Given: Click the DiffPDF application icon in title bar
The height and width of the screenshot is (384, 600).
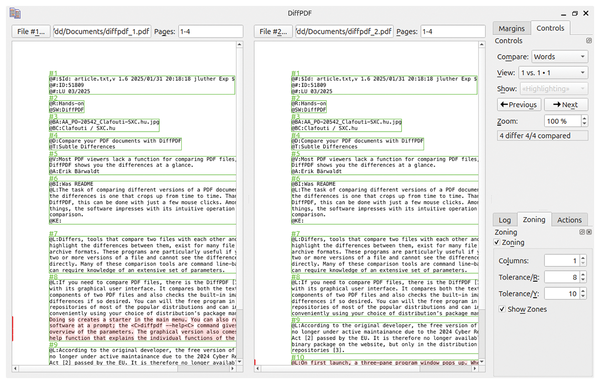Looking at the screenshot, I should pos(15,13).
